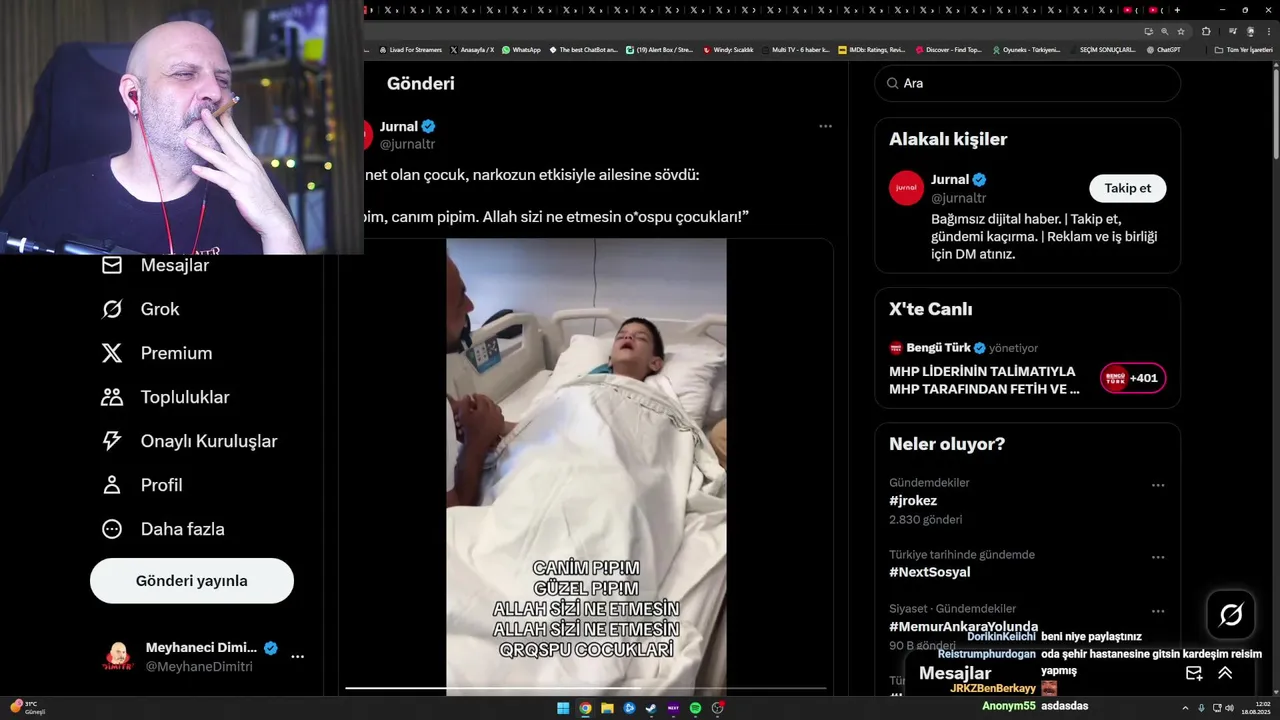Open browser extensions puzzle icon
Viewport: 1280px width, 720px height.
[x=1206, y=31]
